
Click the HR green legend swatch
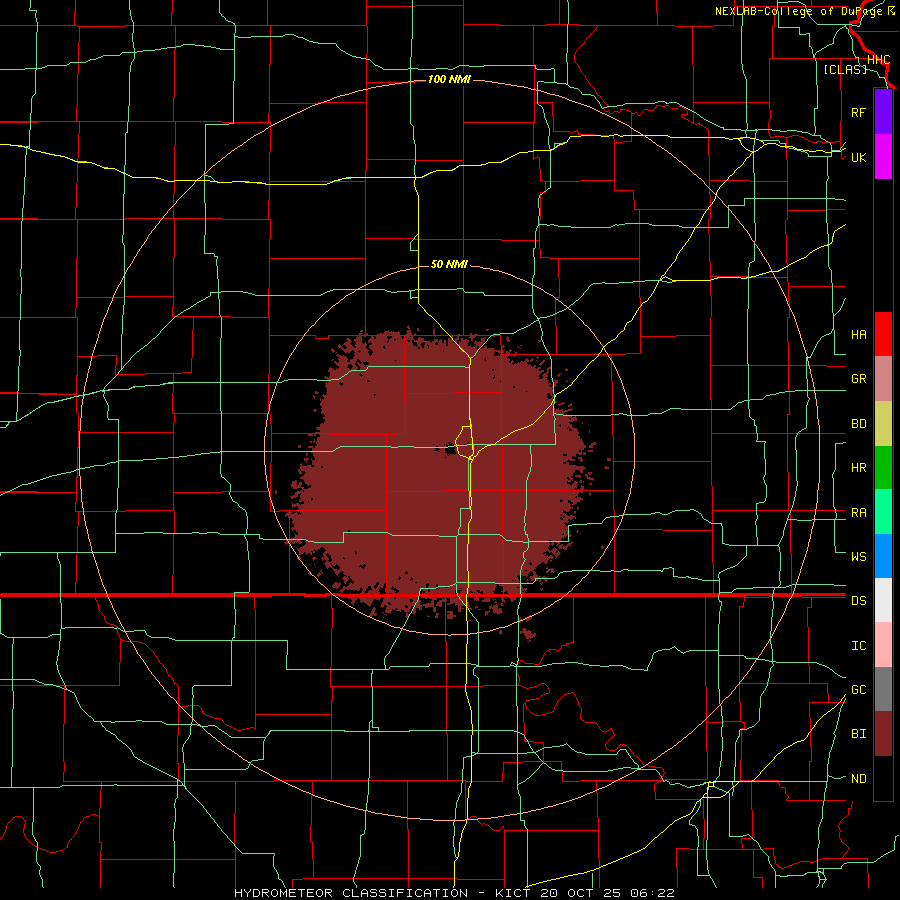[883, 468]
